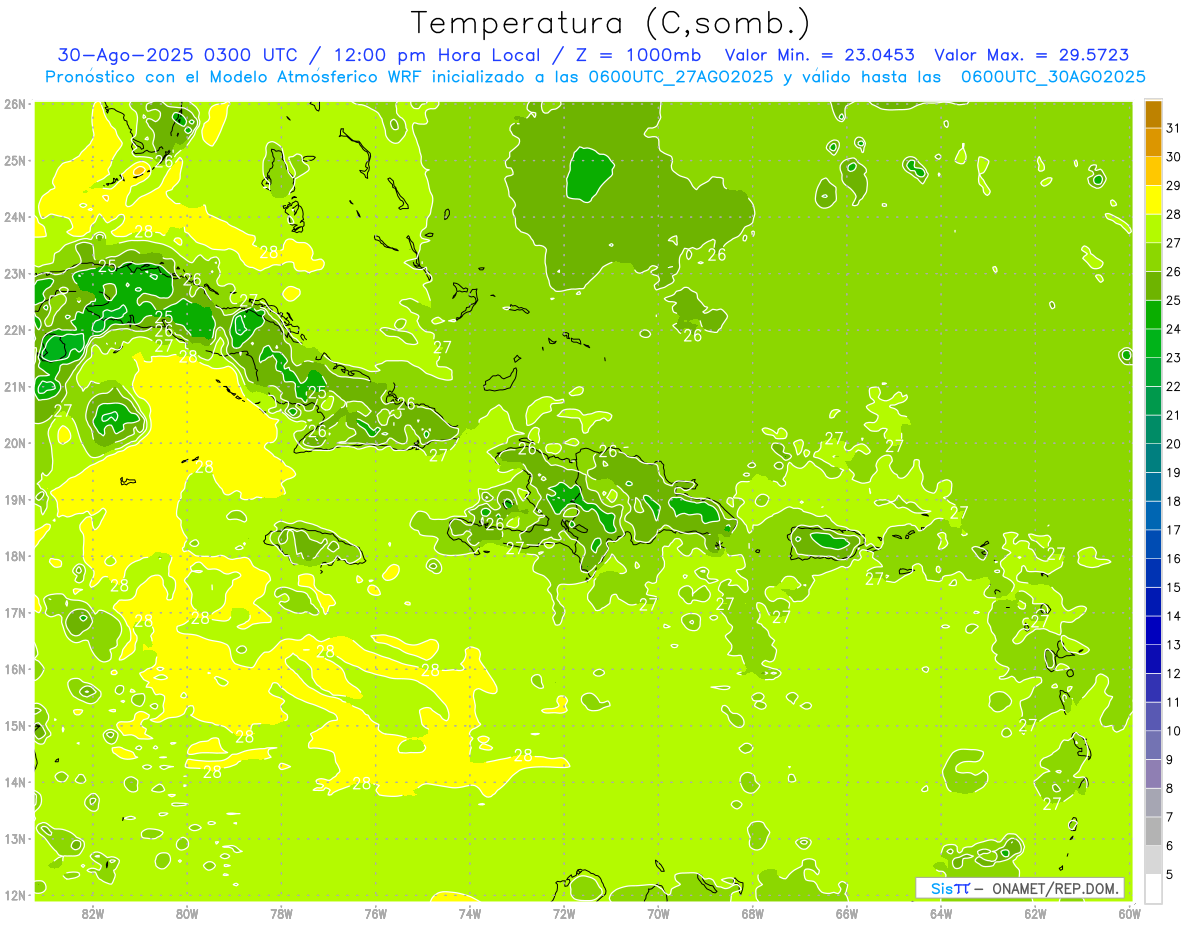Screen dimensions: 1200x927
Task: Pick the blue legend band between 15 and 16
Action: [x=1153, y=573]
